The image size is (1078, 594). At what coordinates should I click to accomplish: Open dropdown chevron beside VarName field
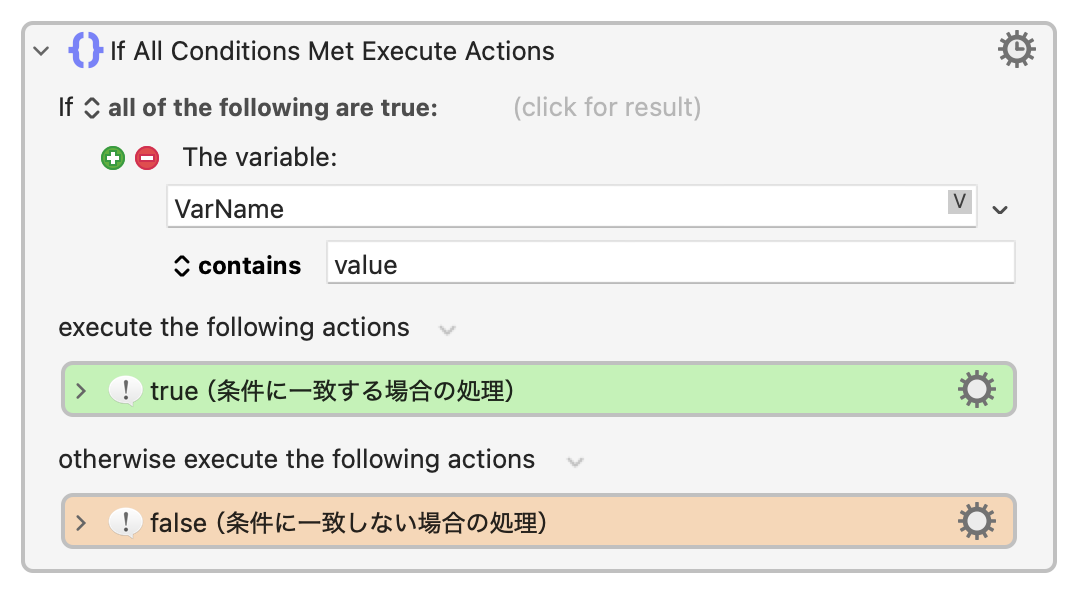coord(999,209)
